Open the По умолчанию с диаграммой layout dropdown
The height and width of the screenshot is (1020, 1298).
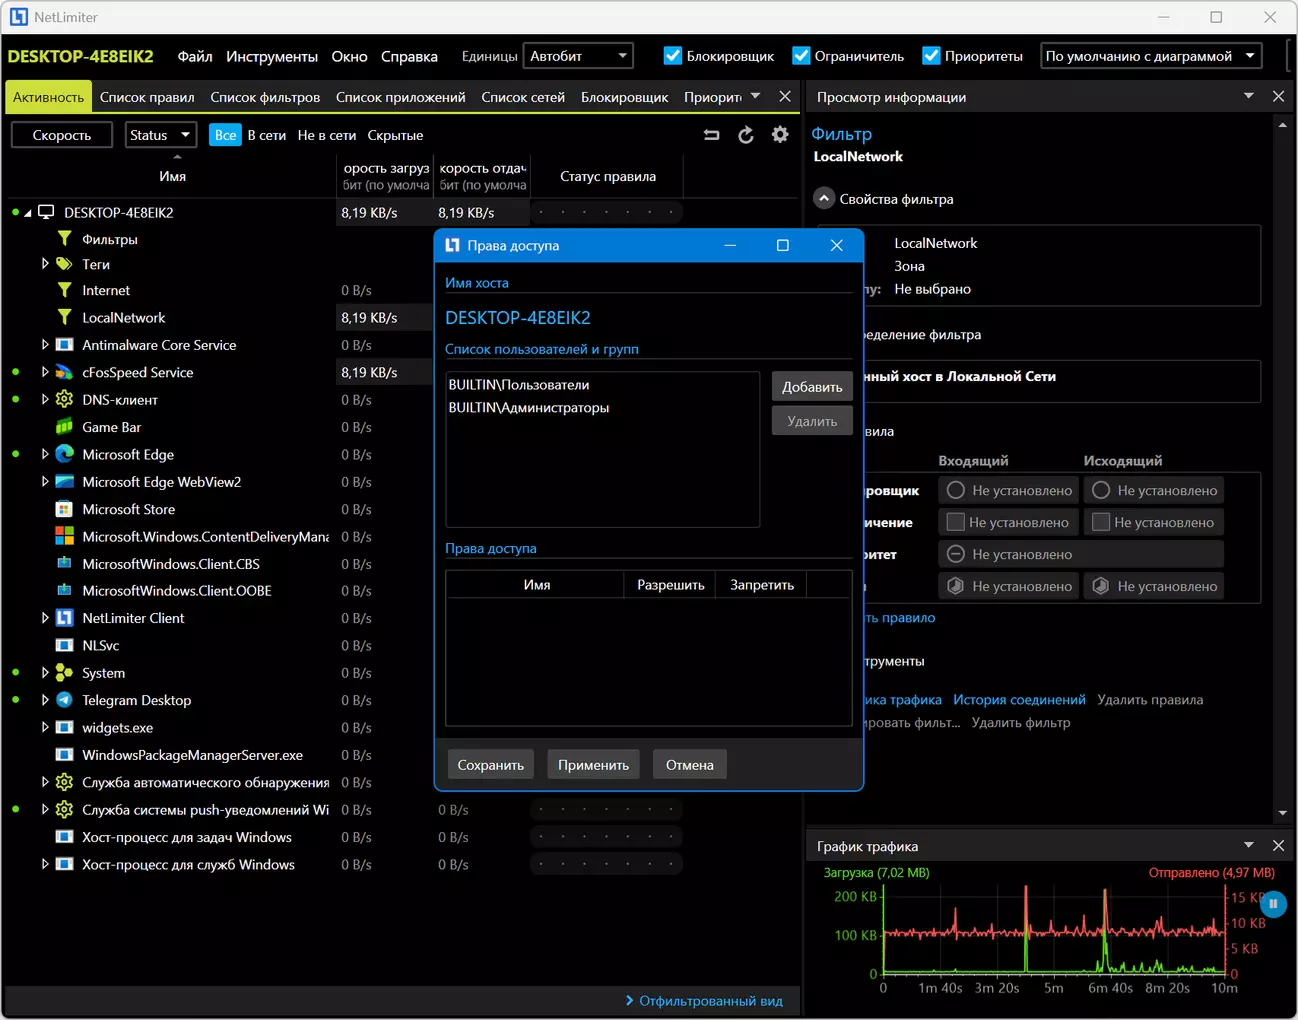pos(1151,56)
